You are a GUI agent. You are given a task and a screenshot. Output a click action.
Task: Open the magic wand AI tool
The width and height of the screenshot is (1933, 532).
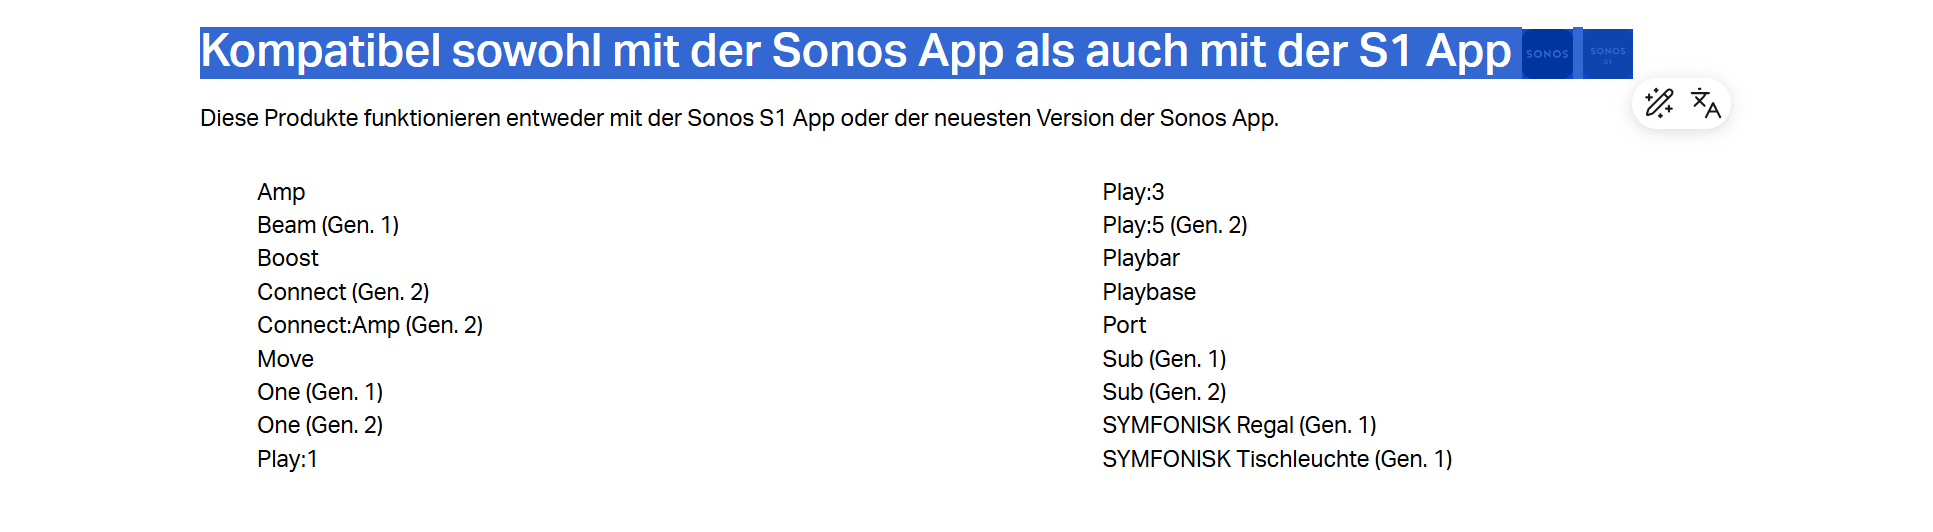[1659, 103]
